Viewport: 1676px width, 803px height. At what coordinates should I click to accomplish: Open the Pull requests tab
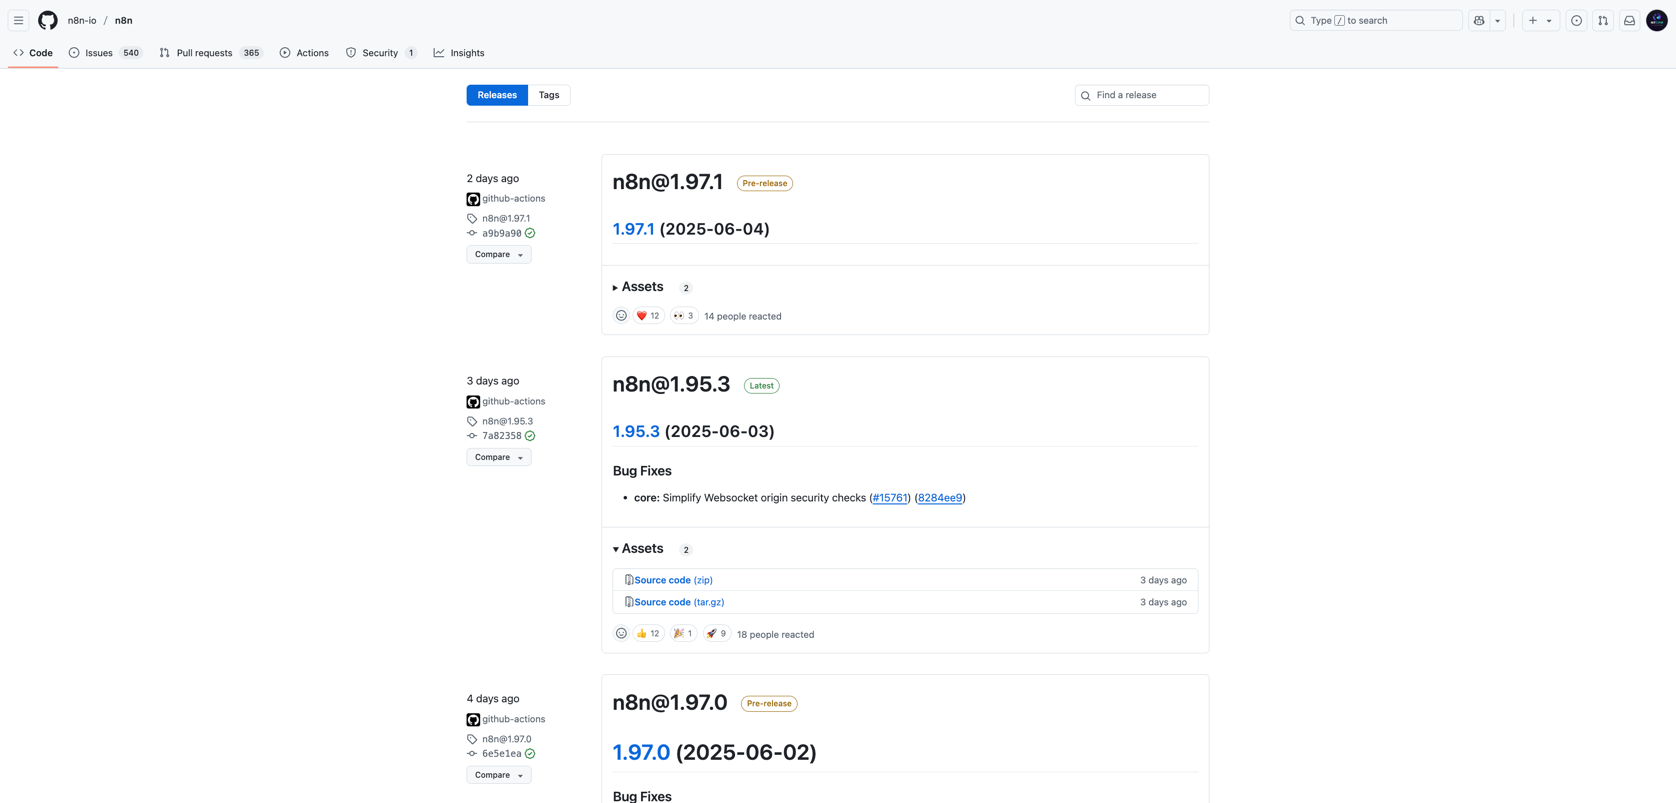[204, 53]
